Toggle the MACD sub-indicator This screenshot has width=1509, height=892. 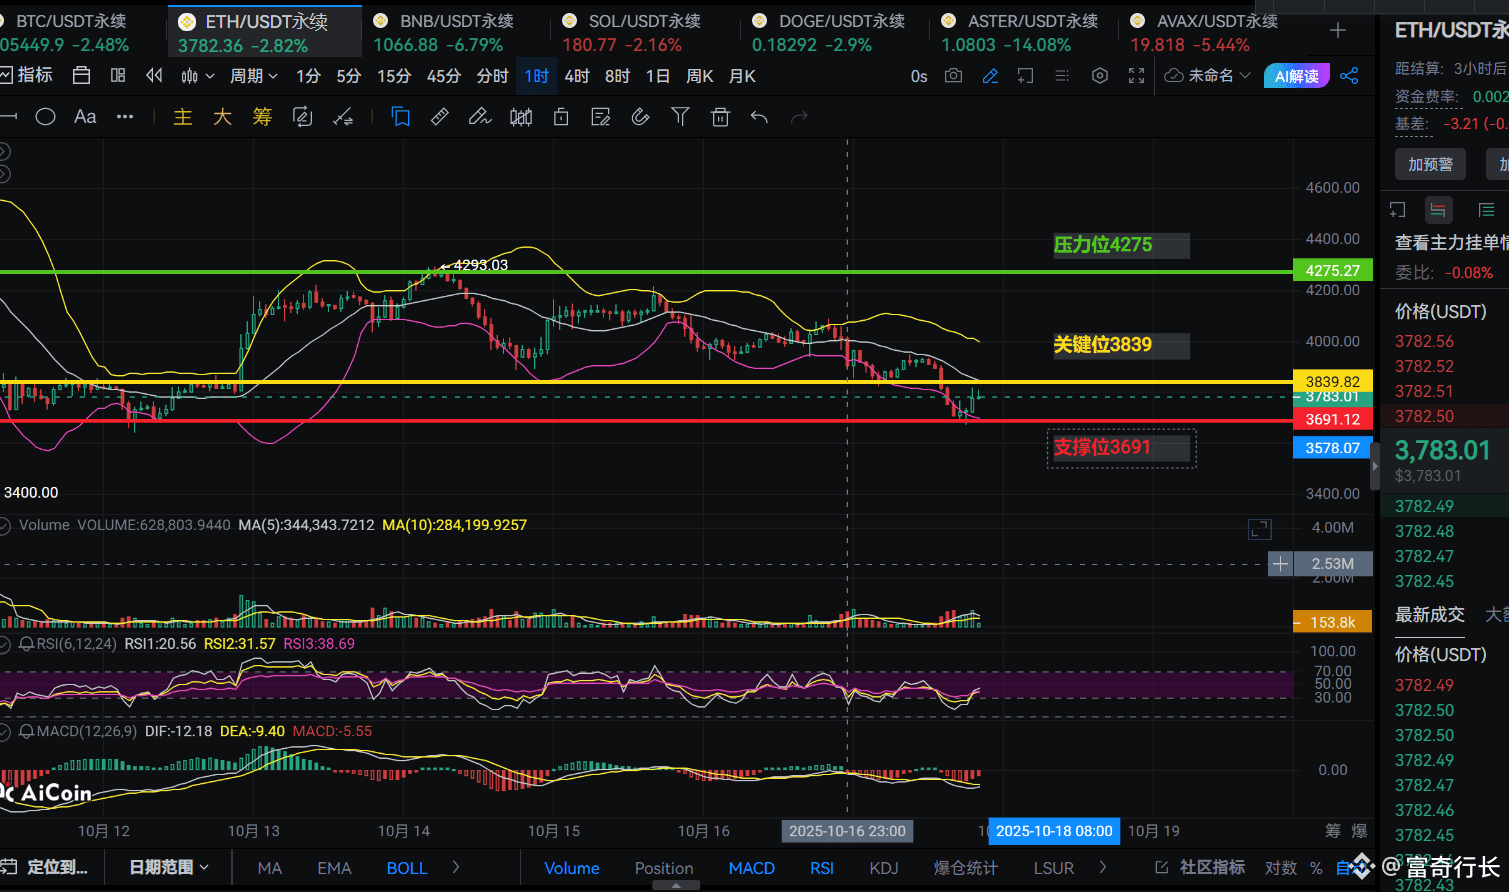751,868
